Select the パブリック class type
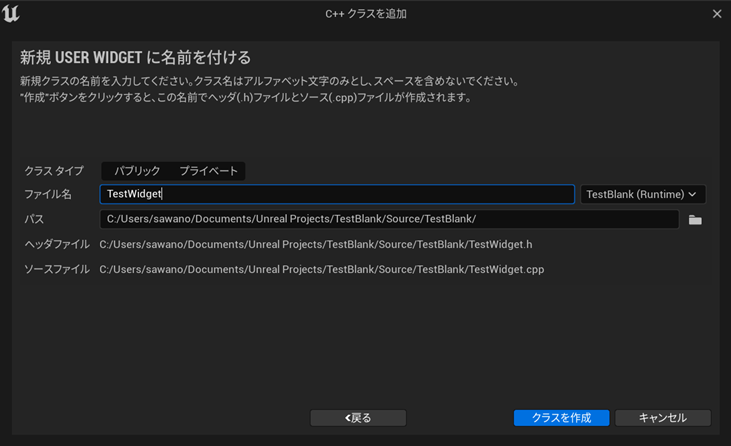 [x=137, y=171]
